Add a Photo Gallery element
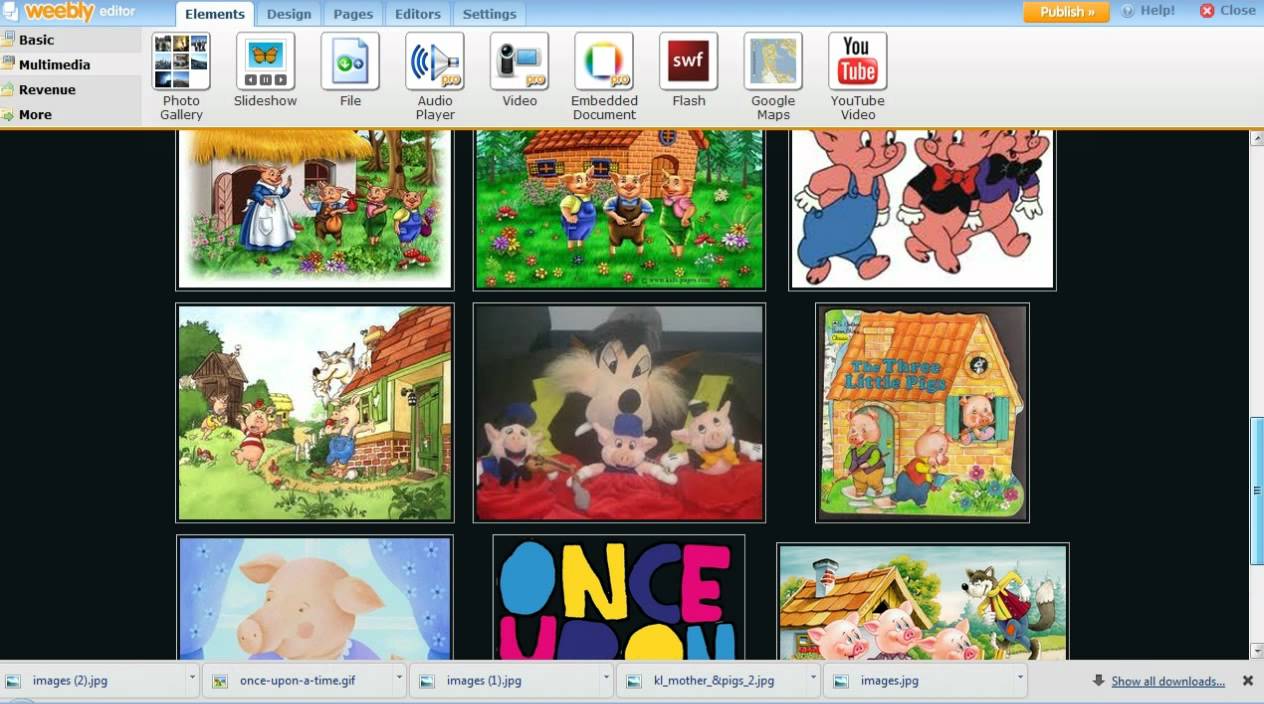Screen dimensions: 1264x704 tap(181, 76)
